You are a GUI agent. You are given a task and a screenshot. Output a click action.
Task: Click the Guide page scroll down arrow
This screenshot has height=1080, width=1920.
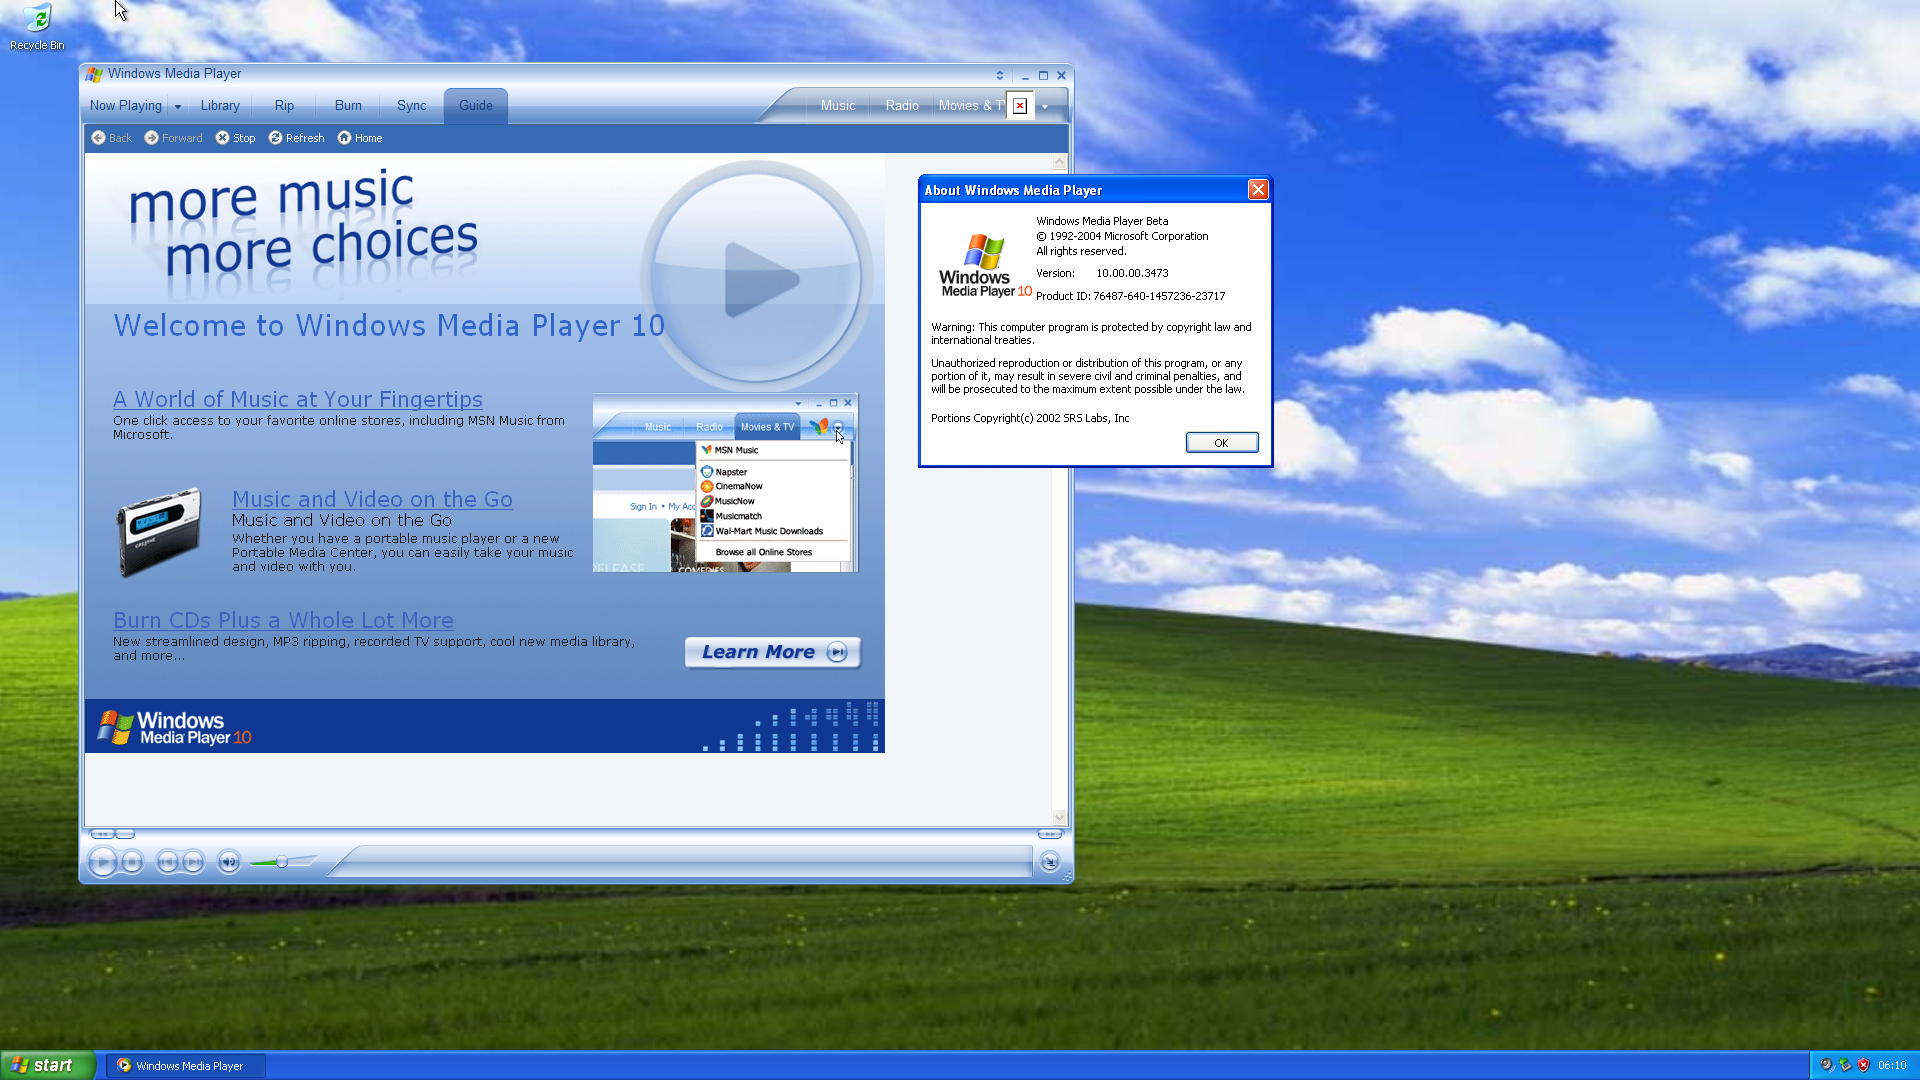pos(1060,817)
